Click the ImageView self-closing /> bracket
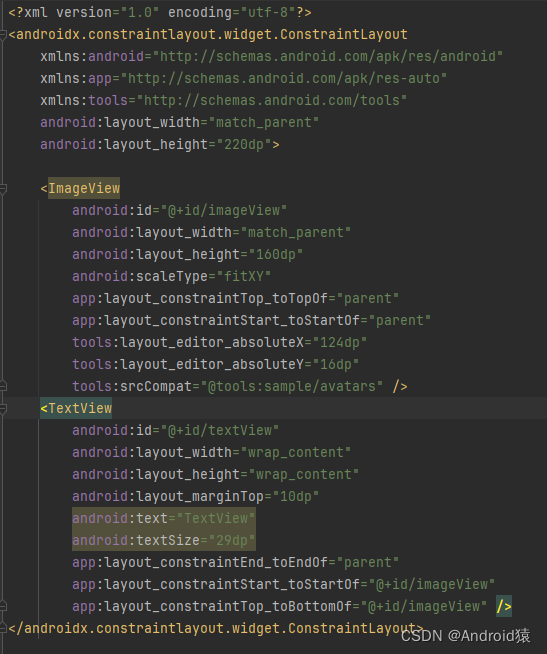 (x=400, y=387)
